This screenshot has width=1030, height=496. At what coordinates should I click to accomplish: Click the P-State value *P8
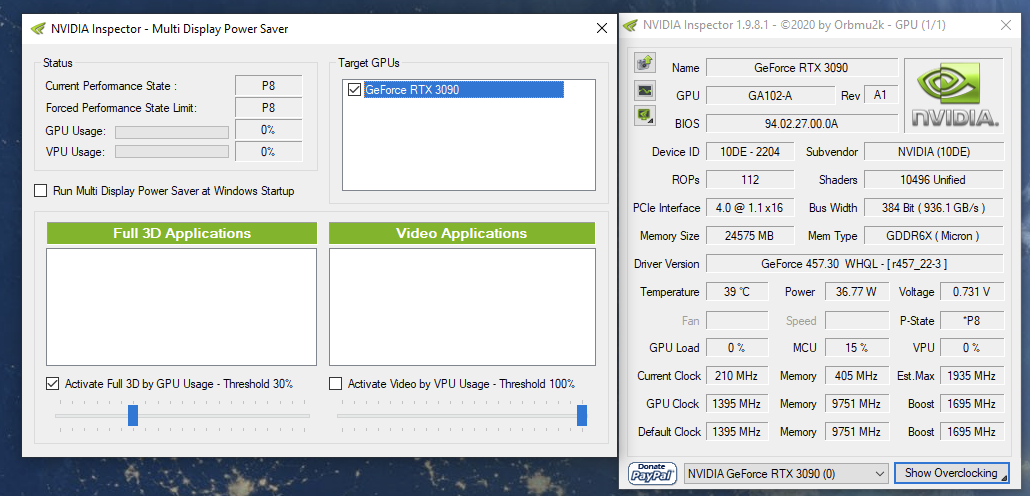pos(972,321)
